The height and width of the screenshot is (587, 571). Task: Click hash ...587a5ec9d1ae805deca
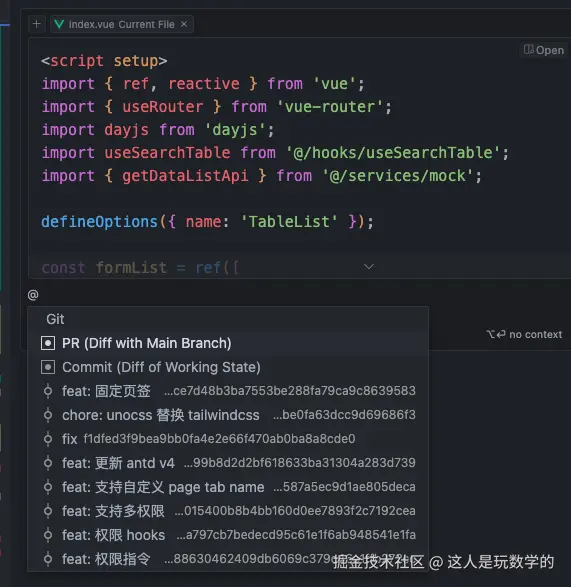pos(344,487)
